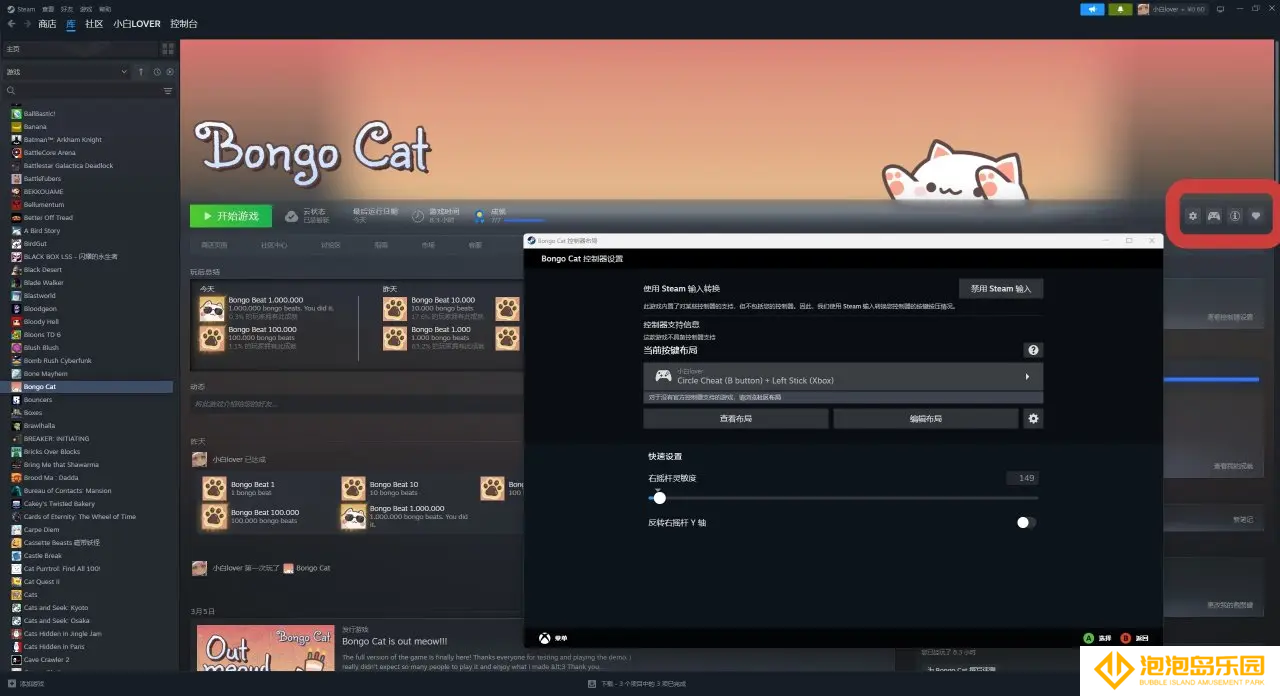Select Banana in game list
Viewport: 1280px width, 696px height.
click(91, 127)
